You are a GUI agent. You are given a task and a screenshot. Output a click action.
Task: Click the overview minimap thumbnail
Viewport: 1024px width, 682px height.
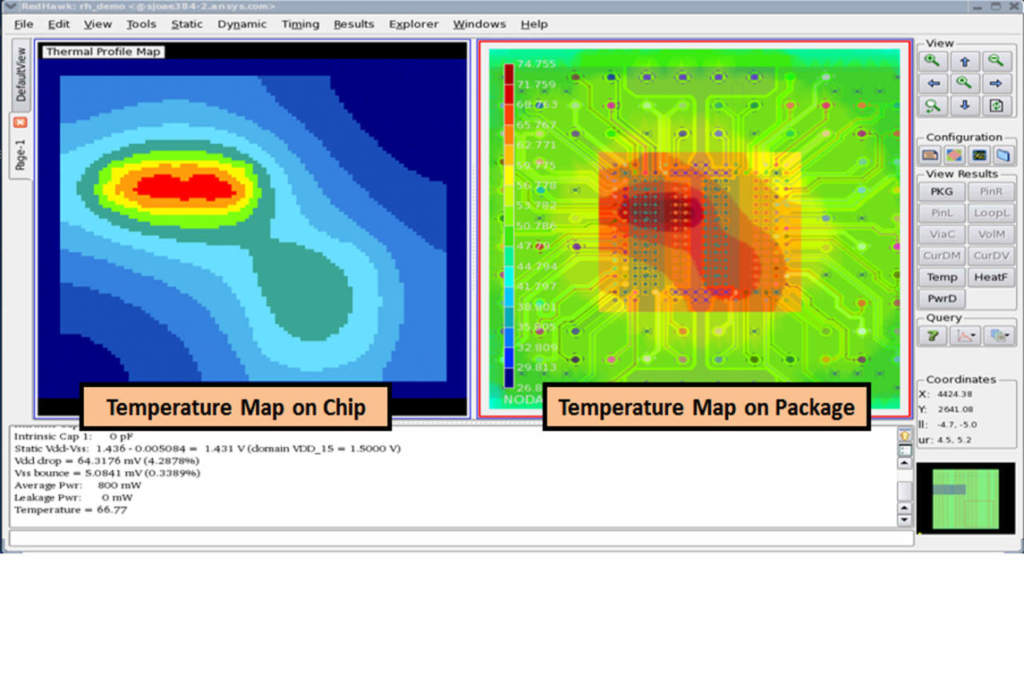[966, 498]
